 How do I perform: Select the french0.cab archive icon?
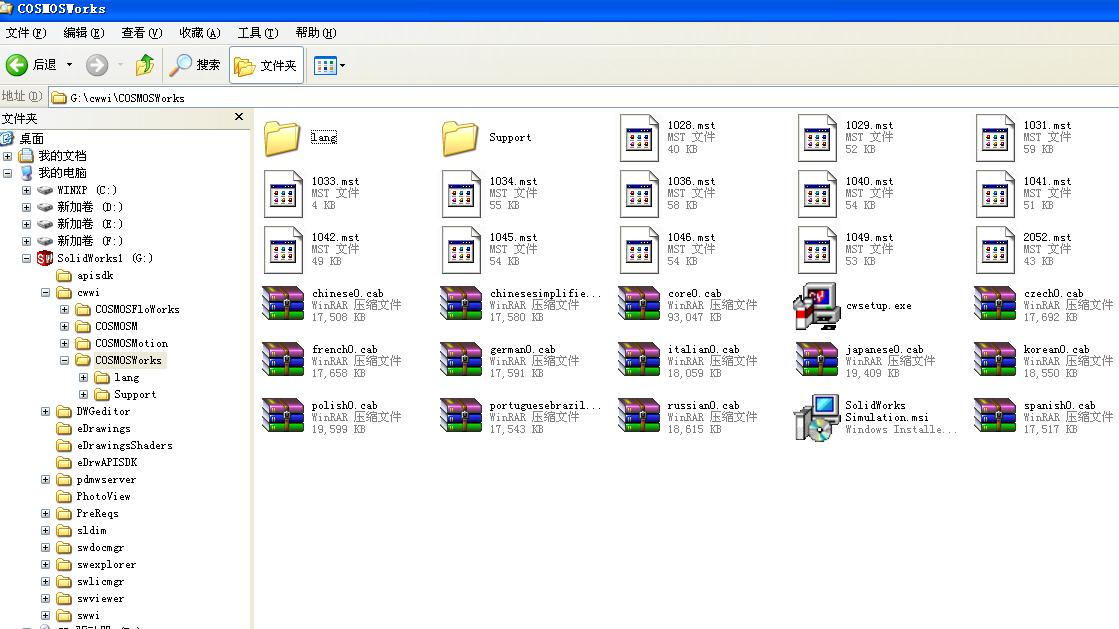click(x=283, y=359)
